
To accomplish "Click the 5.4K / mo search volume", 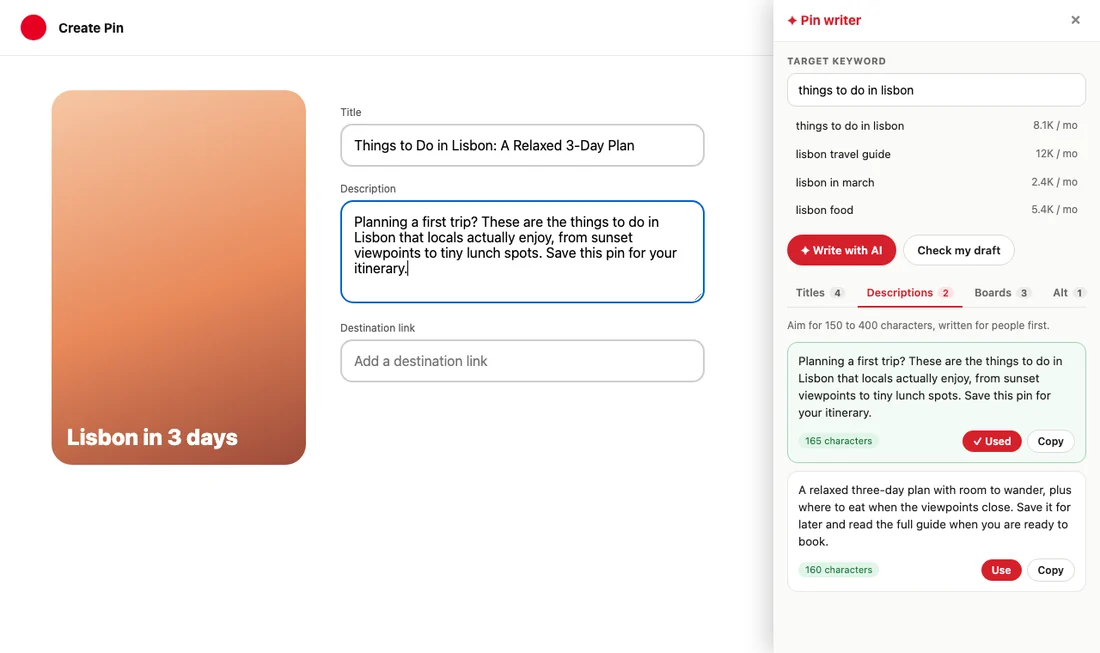I will (x=1054, y=210).
